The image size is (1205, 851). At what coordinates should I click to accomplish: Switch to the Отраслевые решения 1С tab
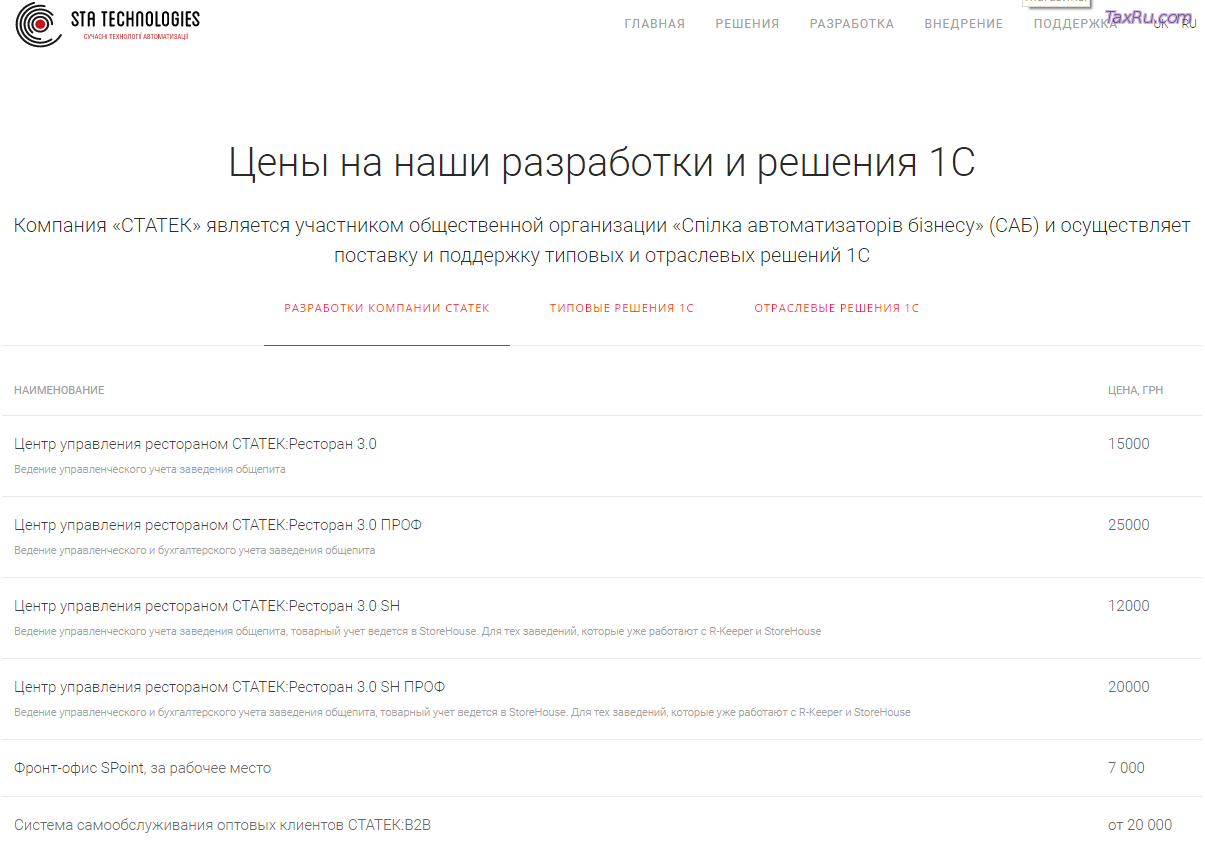click(836, 308)
